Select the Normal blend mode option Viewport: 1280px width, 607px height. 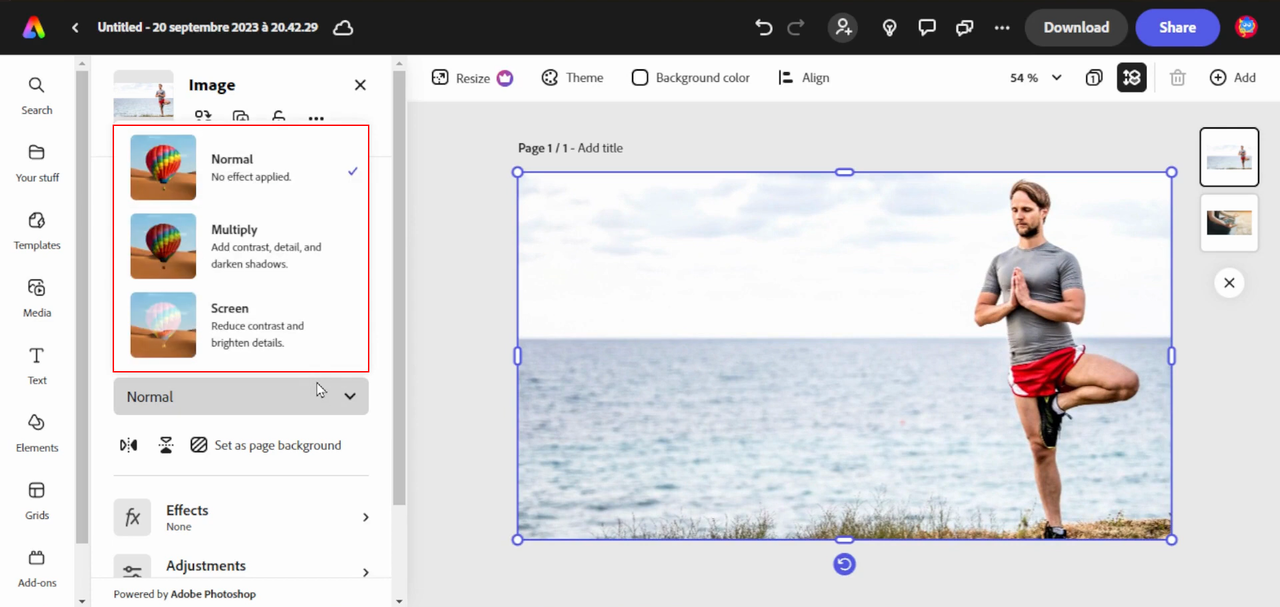pyautogui.click(x=241, y=167)
